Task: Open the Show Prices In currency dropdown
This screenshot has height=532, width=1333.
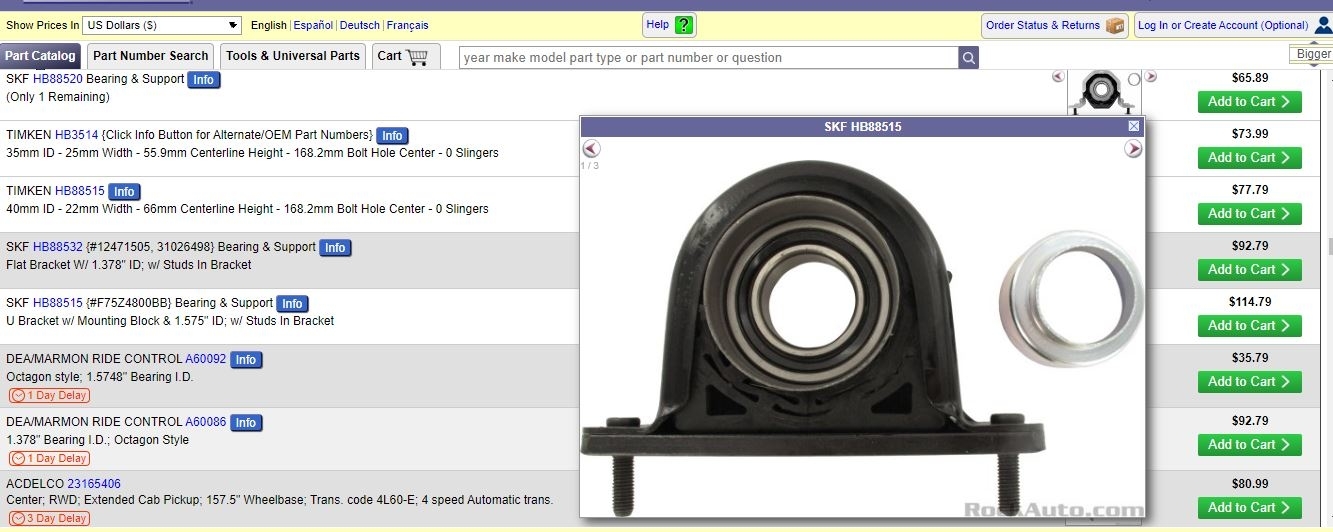Action: pos(162,25)
